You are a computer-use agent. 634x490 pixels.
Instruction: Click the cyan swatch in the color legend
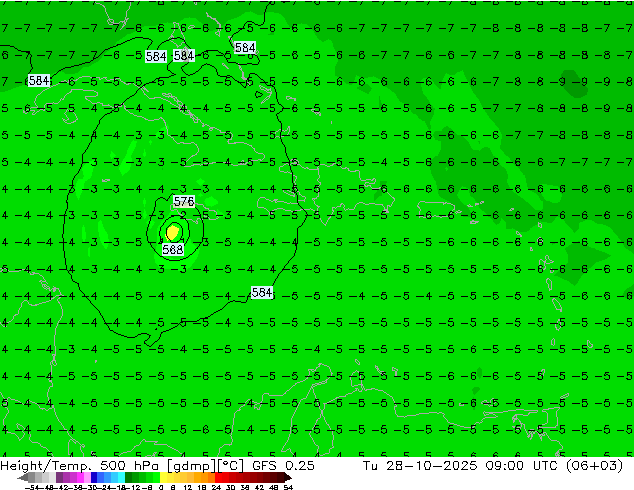pos(121,477)
